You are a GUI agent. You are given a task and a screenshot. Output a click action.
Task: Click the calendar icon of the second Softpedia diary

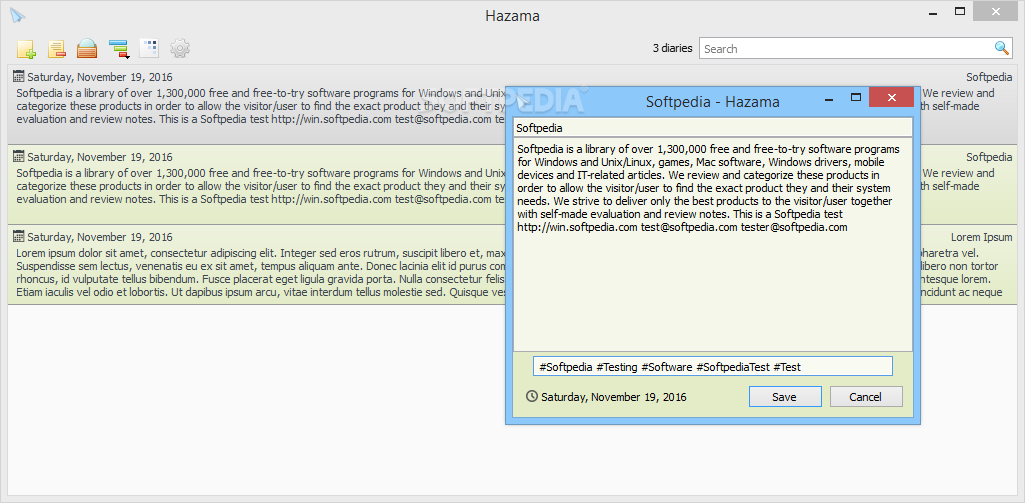coord(18,156)
